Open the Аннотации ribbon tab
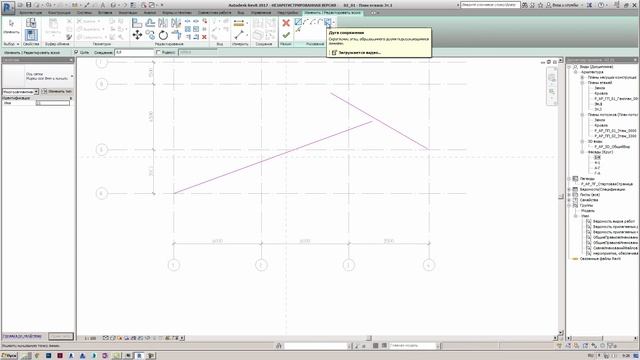This screenshot has height=360, width=640. [x=128, y=13]
